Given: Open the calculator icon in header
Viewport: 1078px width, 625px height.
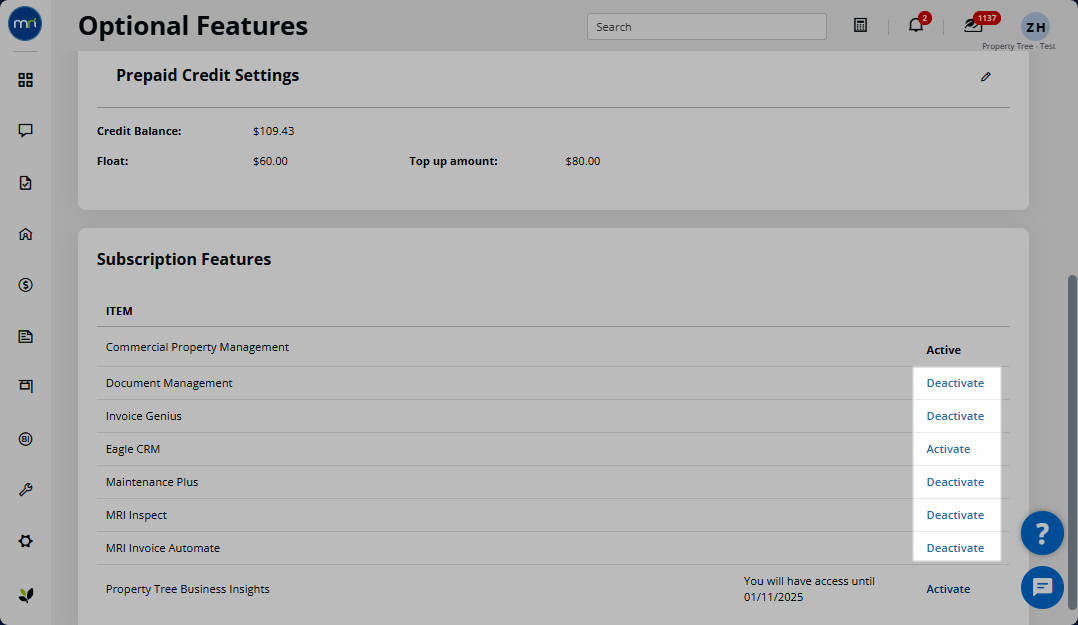Looking at the screenshot, I should (860, 25).
